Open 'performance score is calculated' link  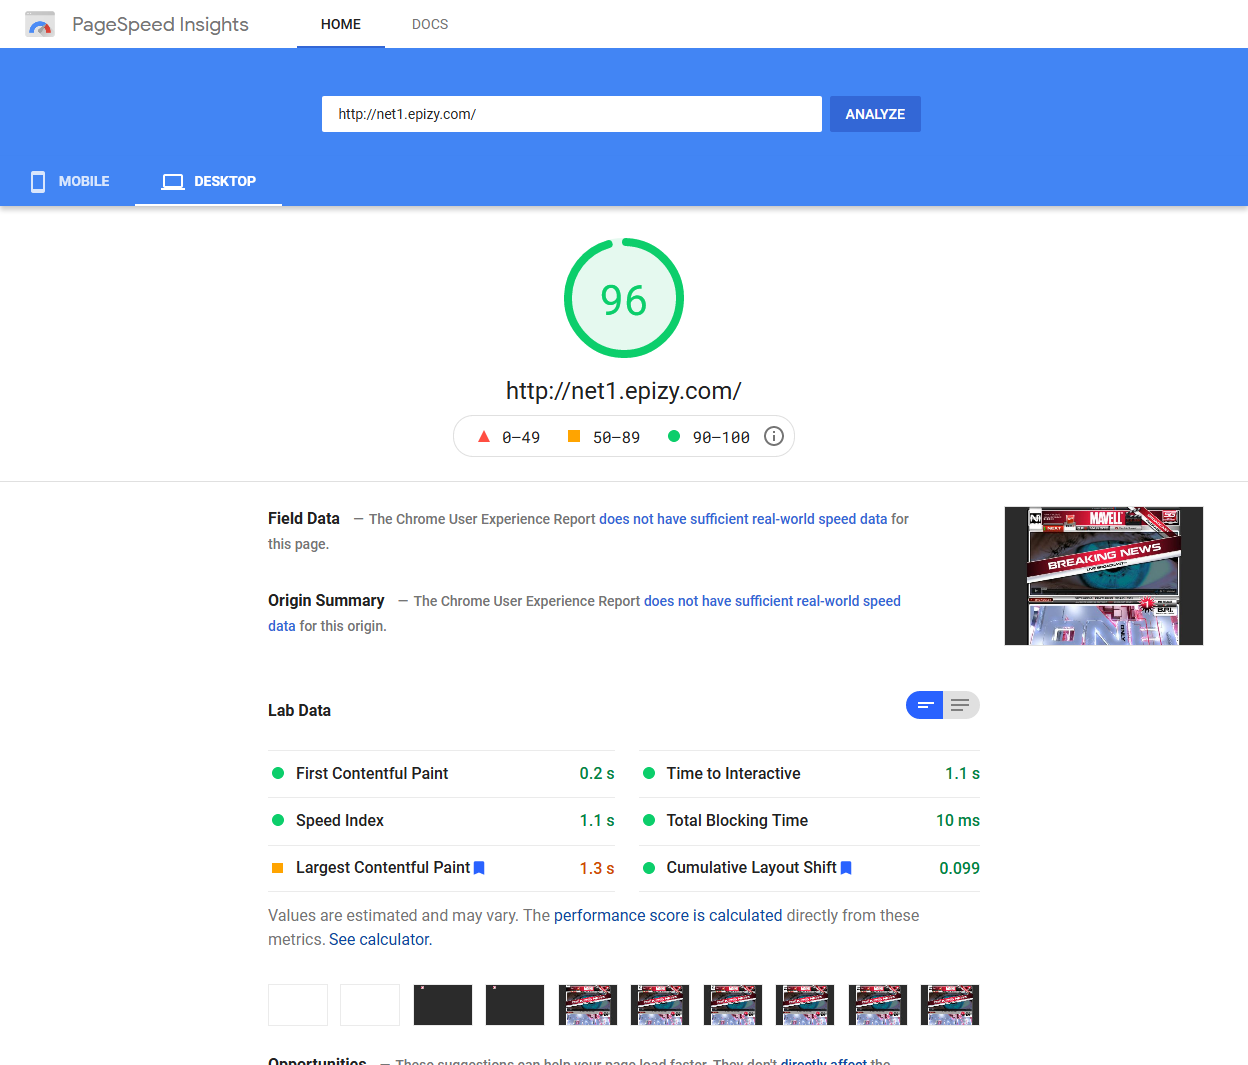668,915
